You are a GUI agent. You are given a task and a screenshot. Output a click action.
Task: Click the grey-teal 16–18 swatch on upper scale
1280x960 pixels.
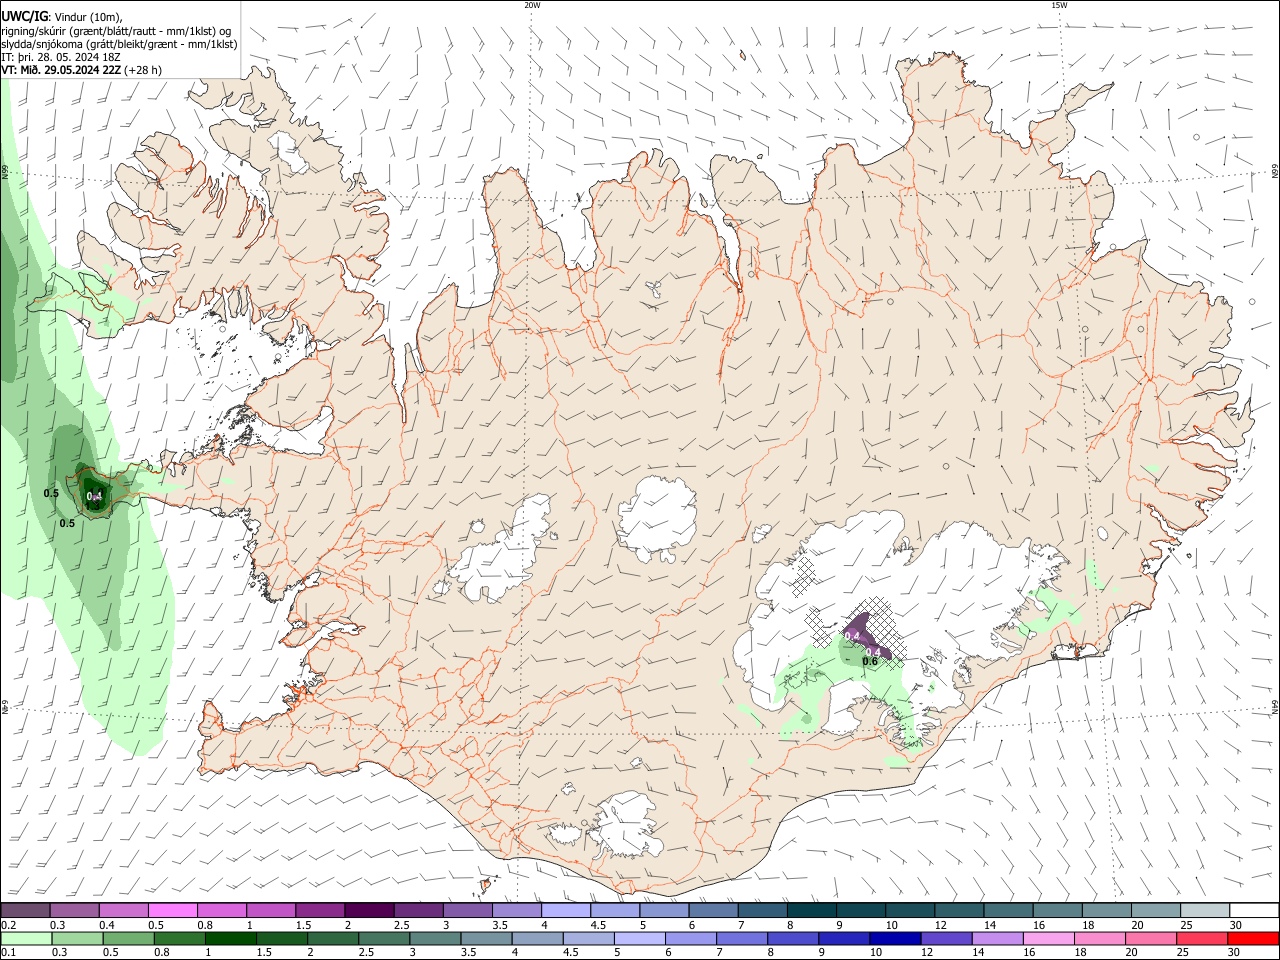tap(1058, 910)
